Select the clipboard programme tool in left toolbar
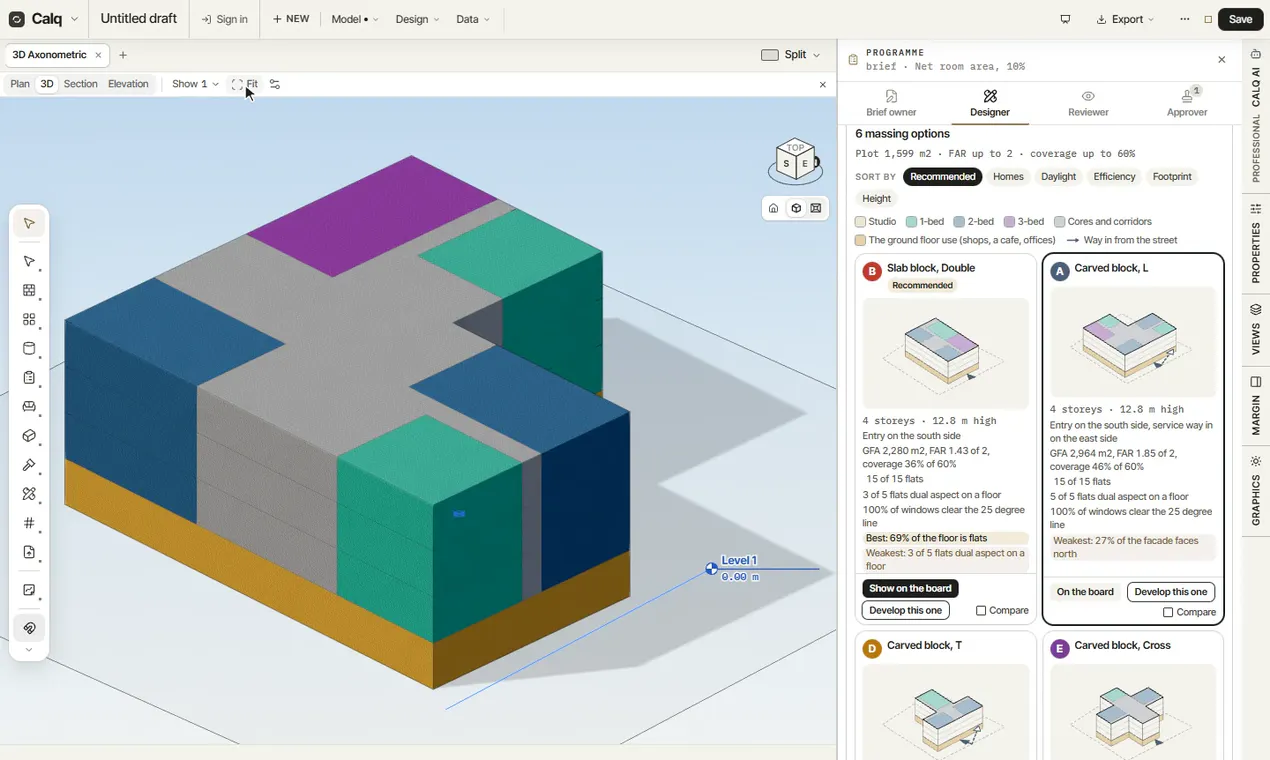The height and width of the screenshot is (760, 1270). pos(29,378)
